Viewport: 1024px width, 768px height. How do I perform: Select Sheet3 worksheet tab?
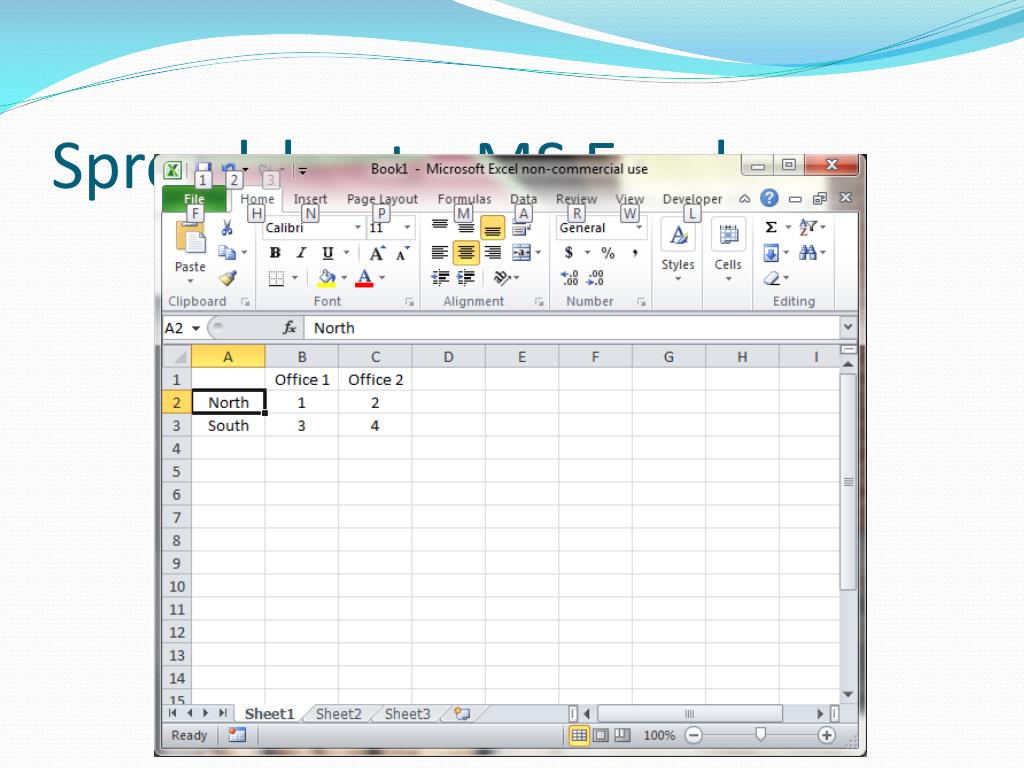click(x=407, y=714)
